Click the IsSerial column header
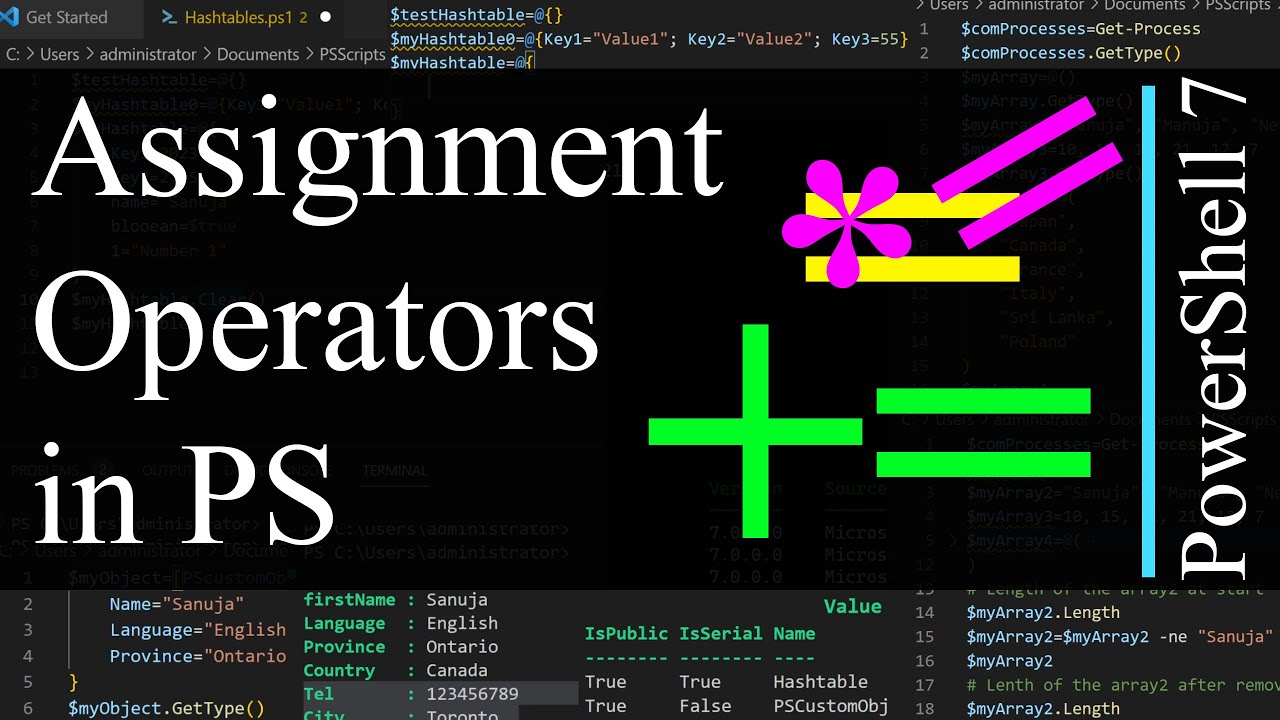Image resolution: width=1280 pixels, height=720 pixels. [721, 633]
